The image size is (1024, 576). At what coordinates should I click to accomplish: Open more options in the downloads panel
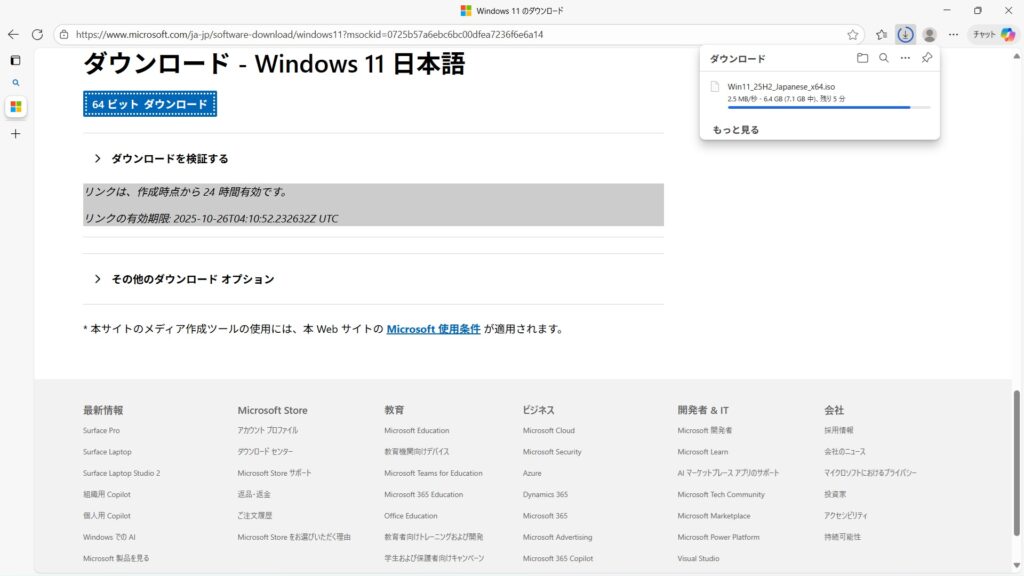pos(905,59)
